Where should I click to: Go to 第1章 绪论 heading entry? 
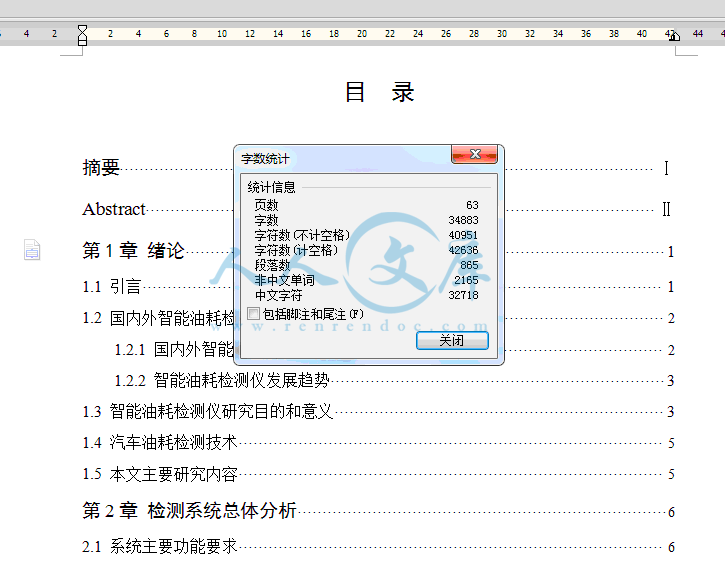(x=133, y=251)
